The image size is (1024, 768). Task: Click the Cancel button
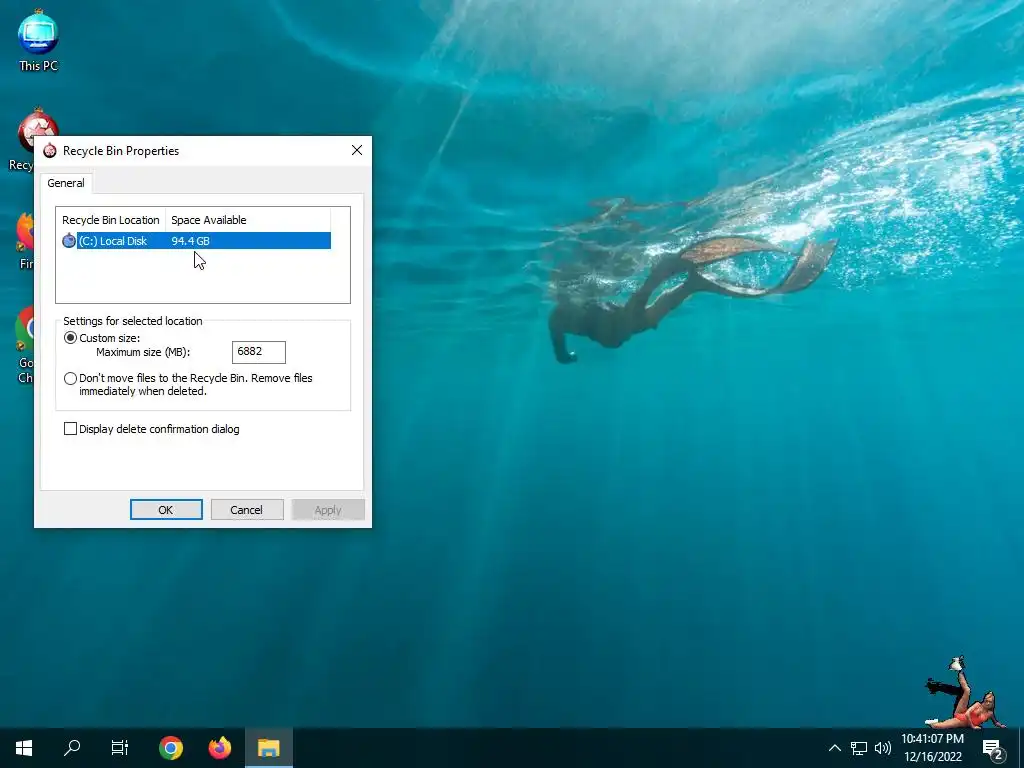pos(247,509)
